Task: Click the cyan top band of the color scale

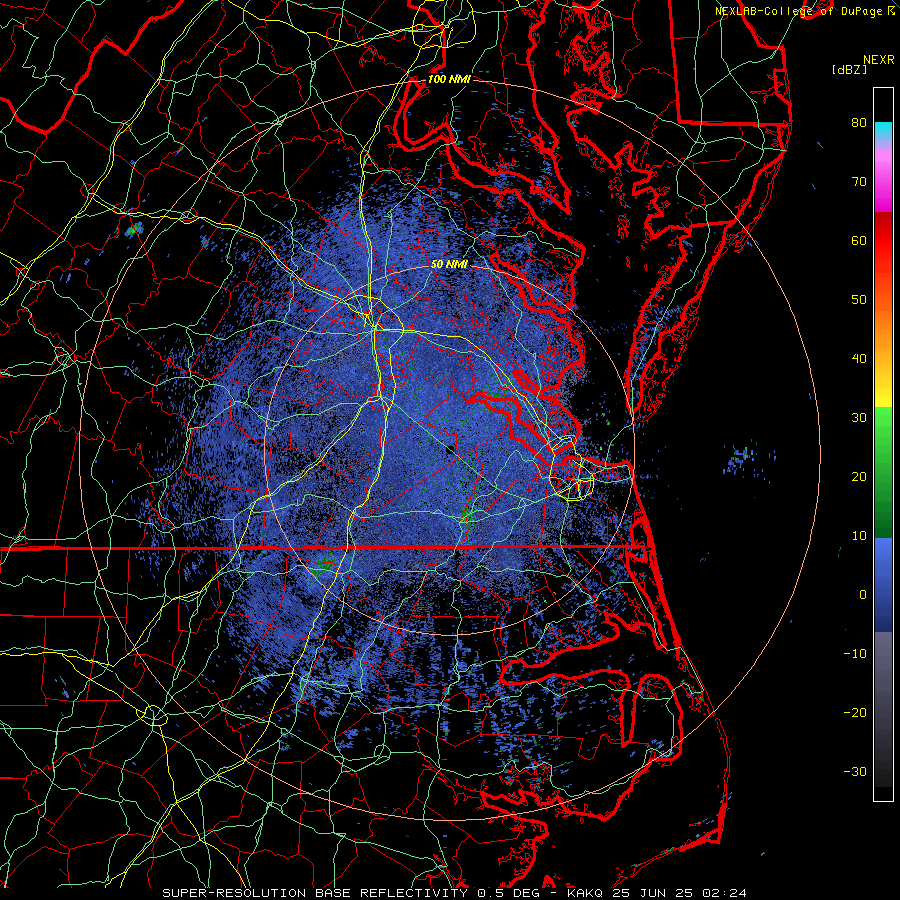Action: click(883, 131)
